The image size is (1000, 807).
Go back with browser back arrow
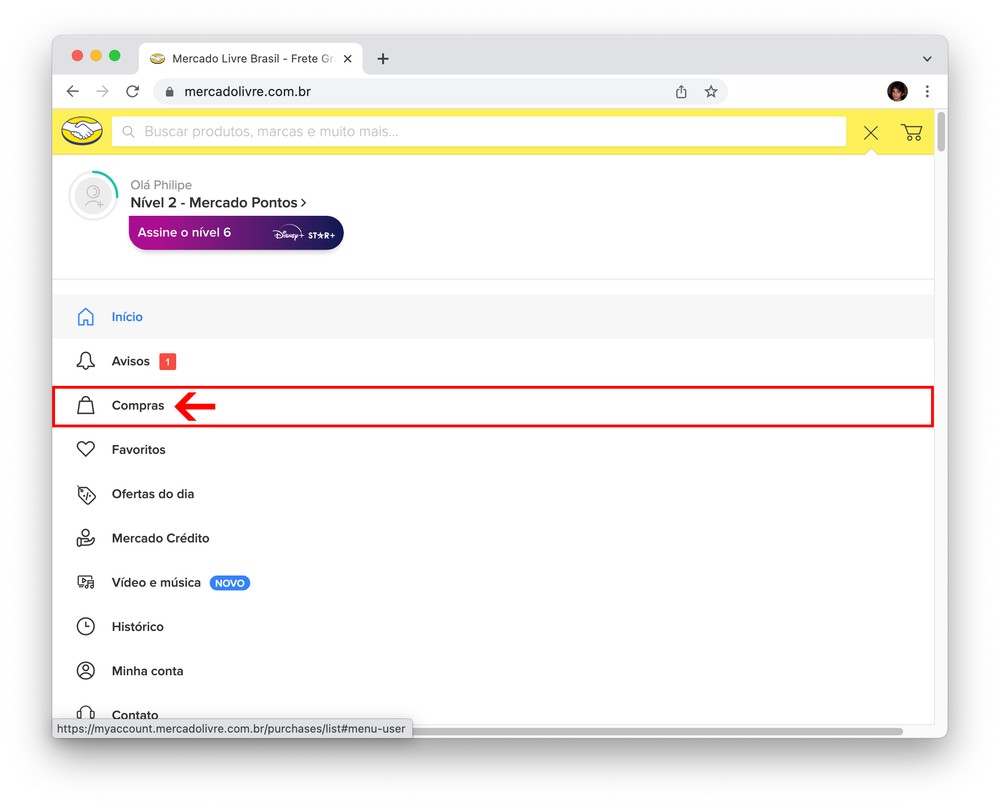coord(73,91)
